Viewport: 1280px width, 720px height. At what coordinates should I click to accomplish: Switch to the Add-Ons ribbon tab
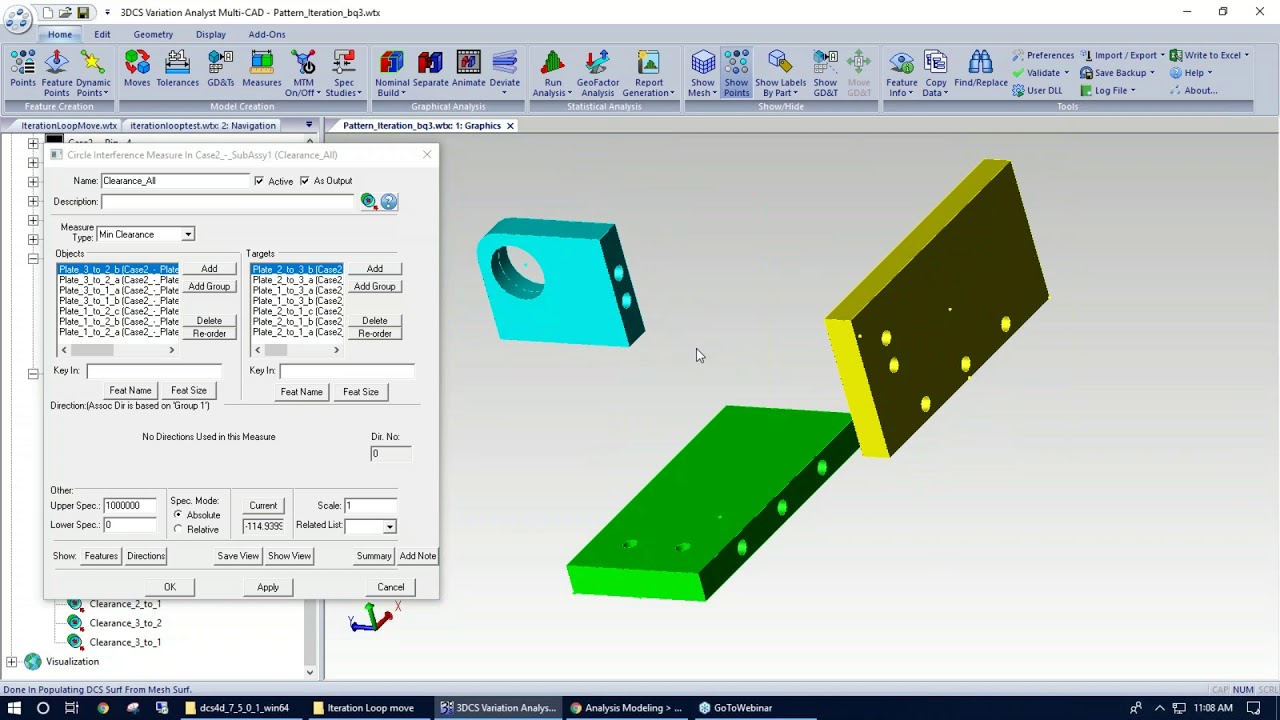pos(267,34)
